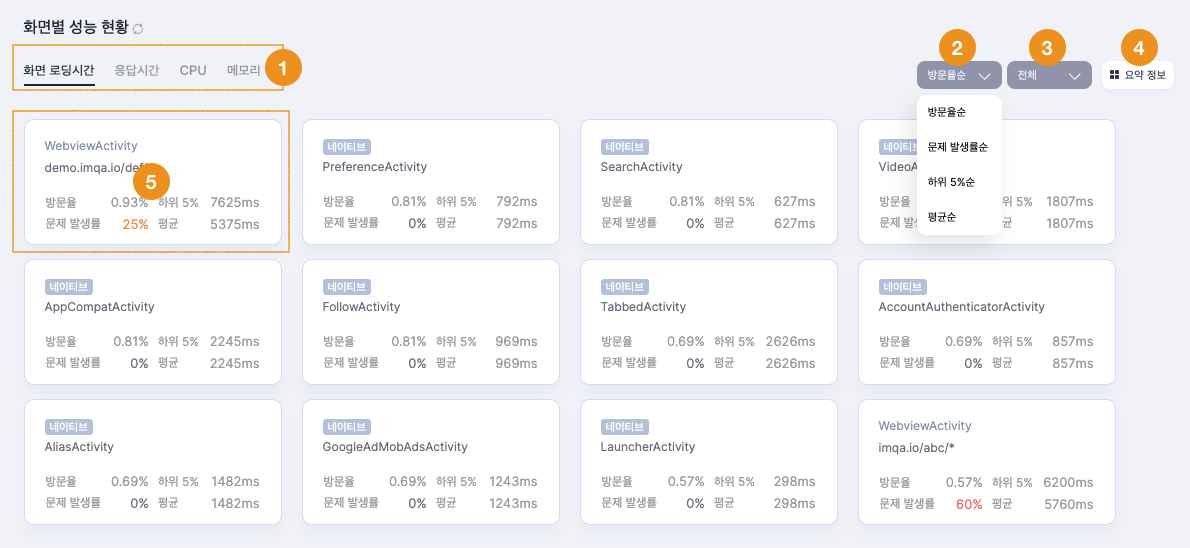The width and height of the screenshot is (1190, 548).
Task: Click the 네이티브 badge on PreferenceActivity card
Action: click(x=346, y=147)
